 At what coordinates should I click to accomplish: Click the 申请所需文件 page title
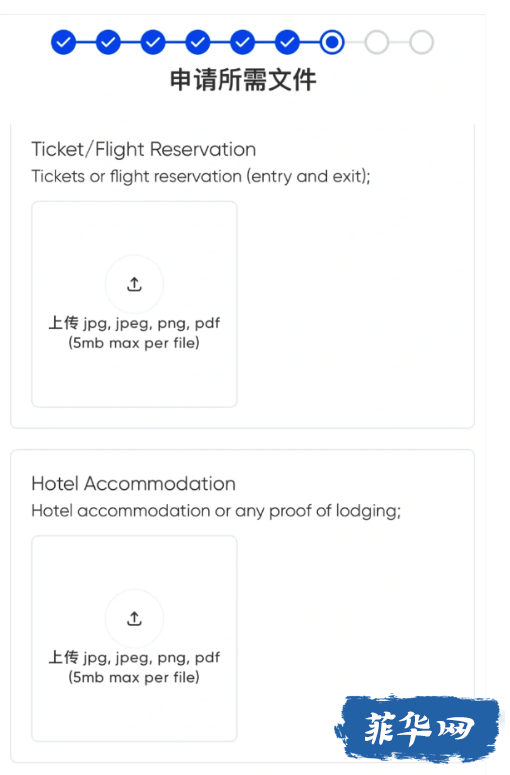243,80
